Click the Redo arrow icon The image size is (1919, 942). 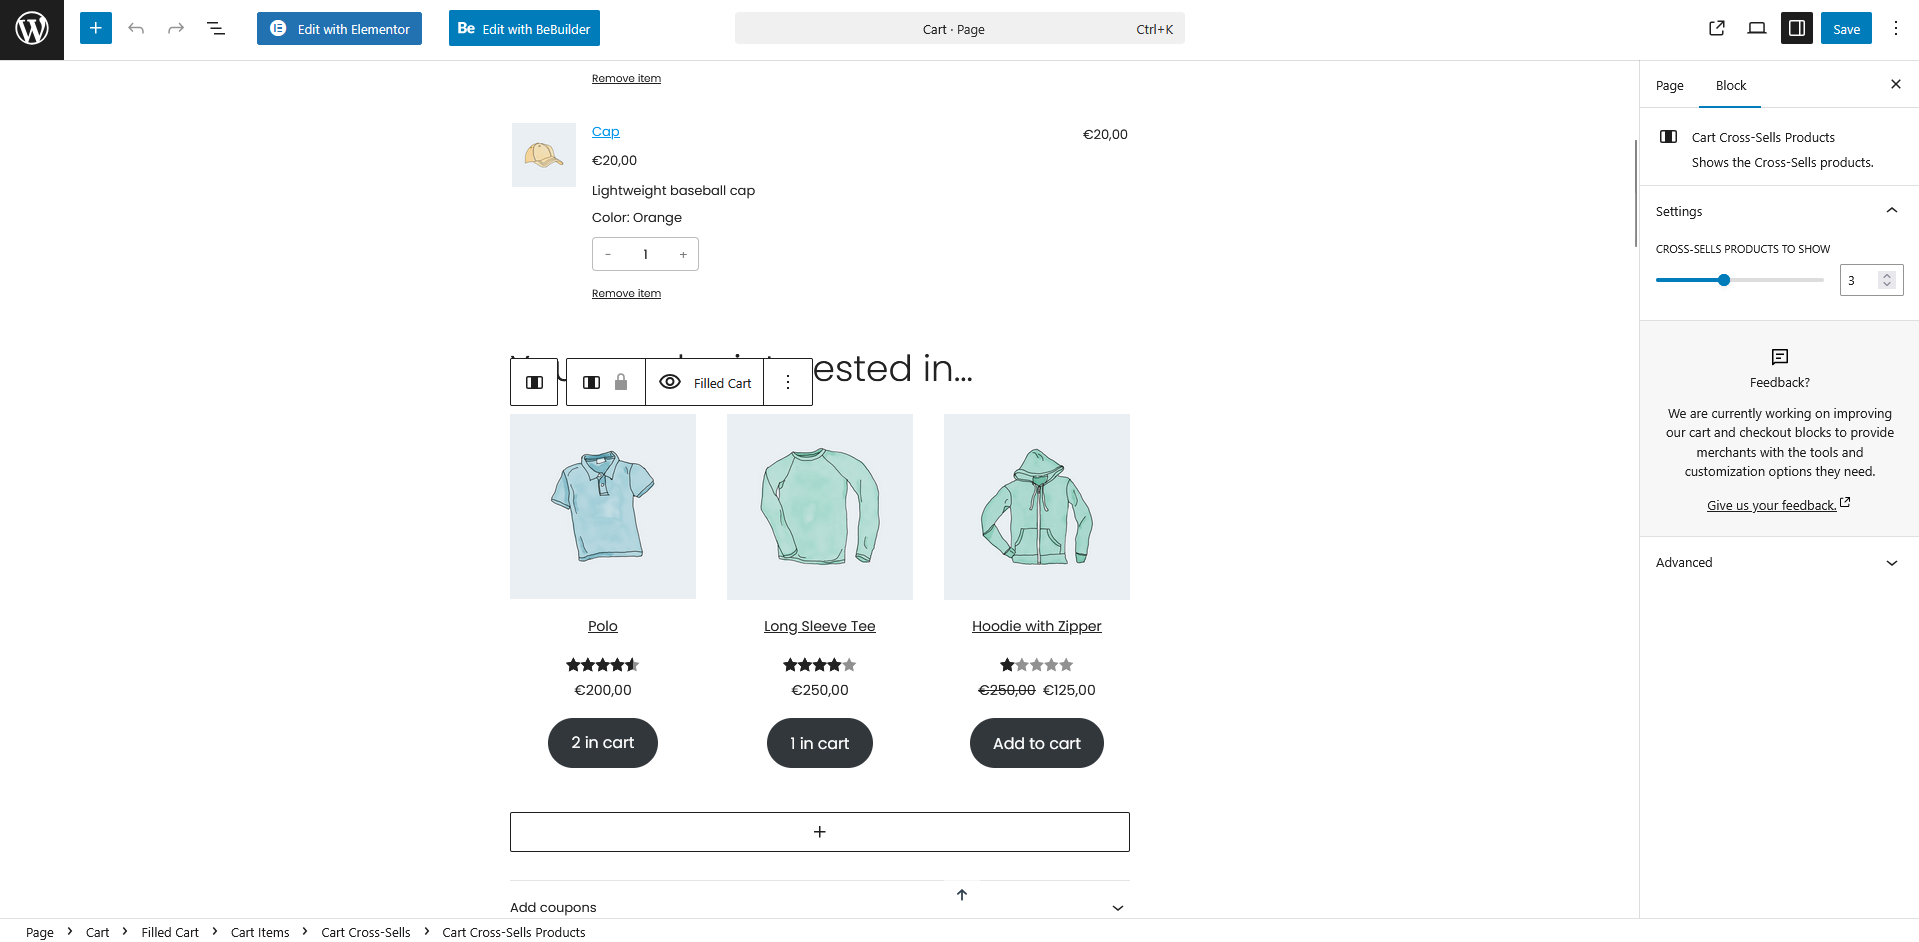click(x=176, y=29)
